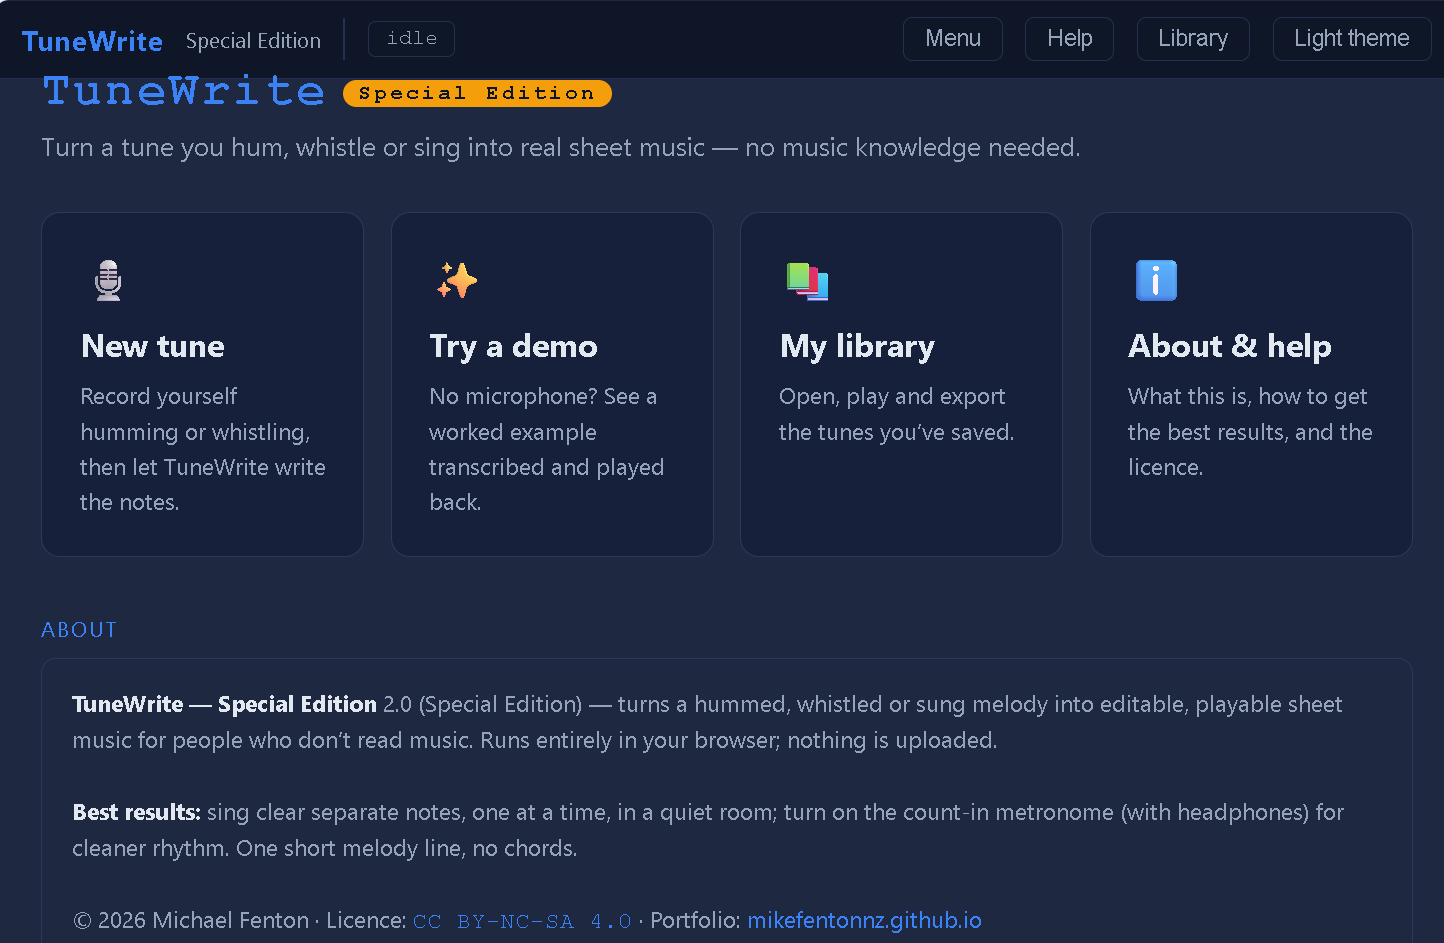Image resolution: width=1444 pixels, height=943 pixels.
Task: Click the books icon on My library card
Action: tap(807, 281)
